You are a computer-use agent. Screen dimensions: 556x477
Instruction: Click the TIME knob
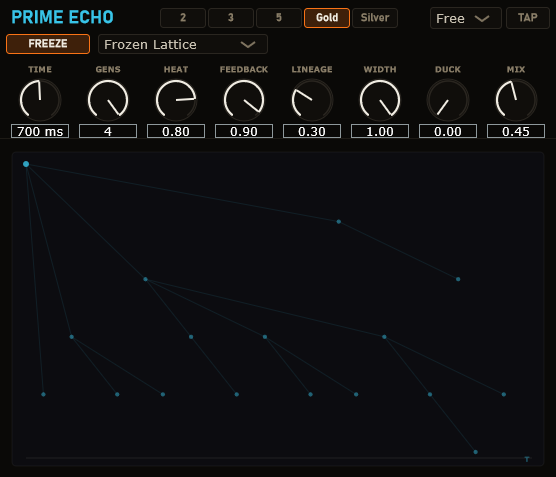click(x=40, y=100)
